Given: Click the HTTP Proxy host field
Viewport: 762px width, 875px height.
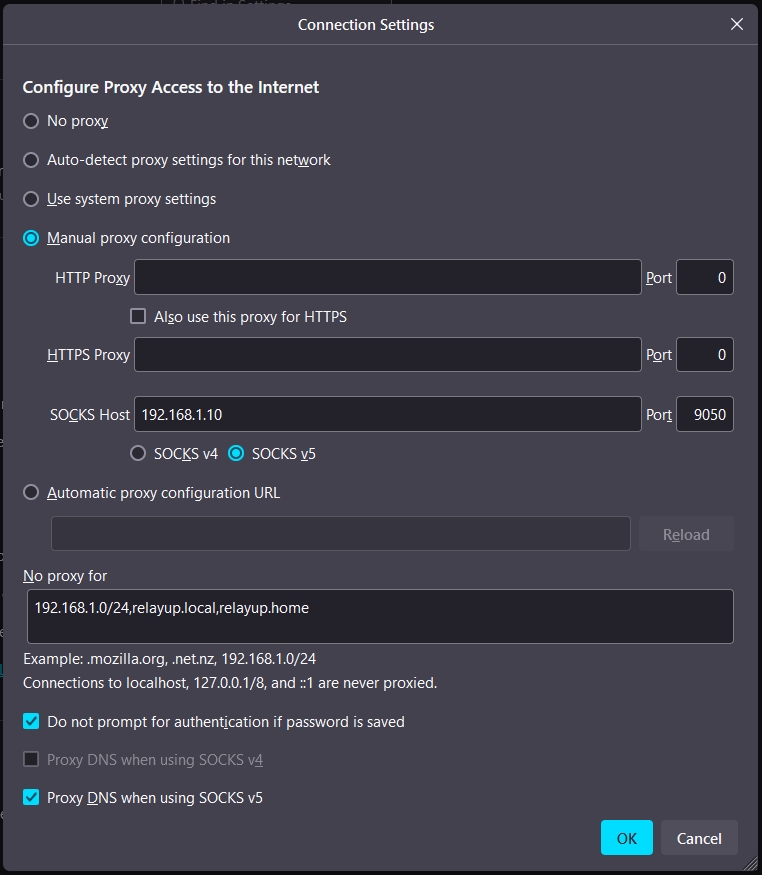Looking at the screenshot, I should click(387, 277).
